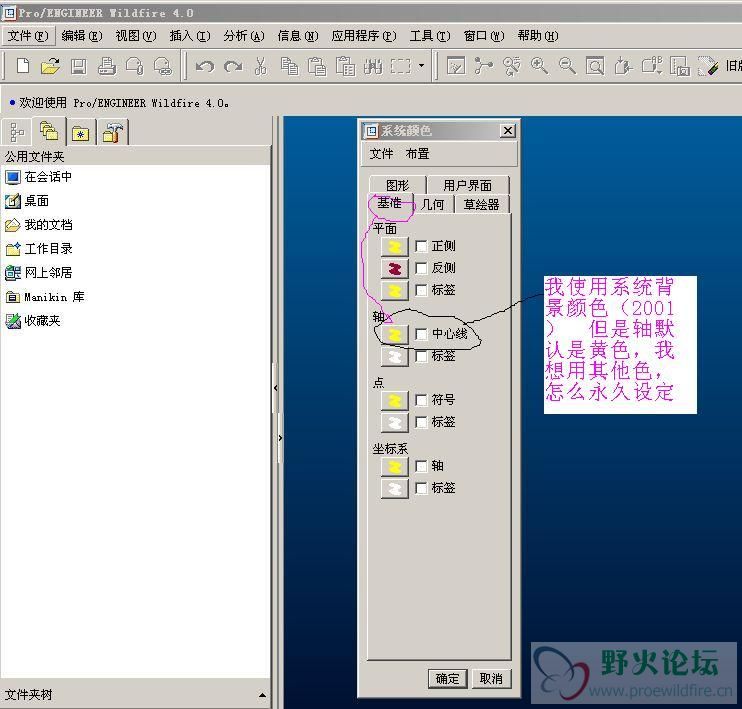Open the Model Tree navigator tab

pos(17,132)
